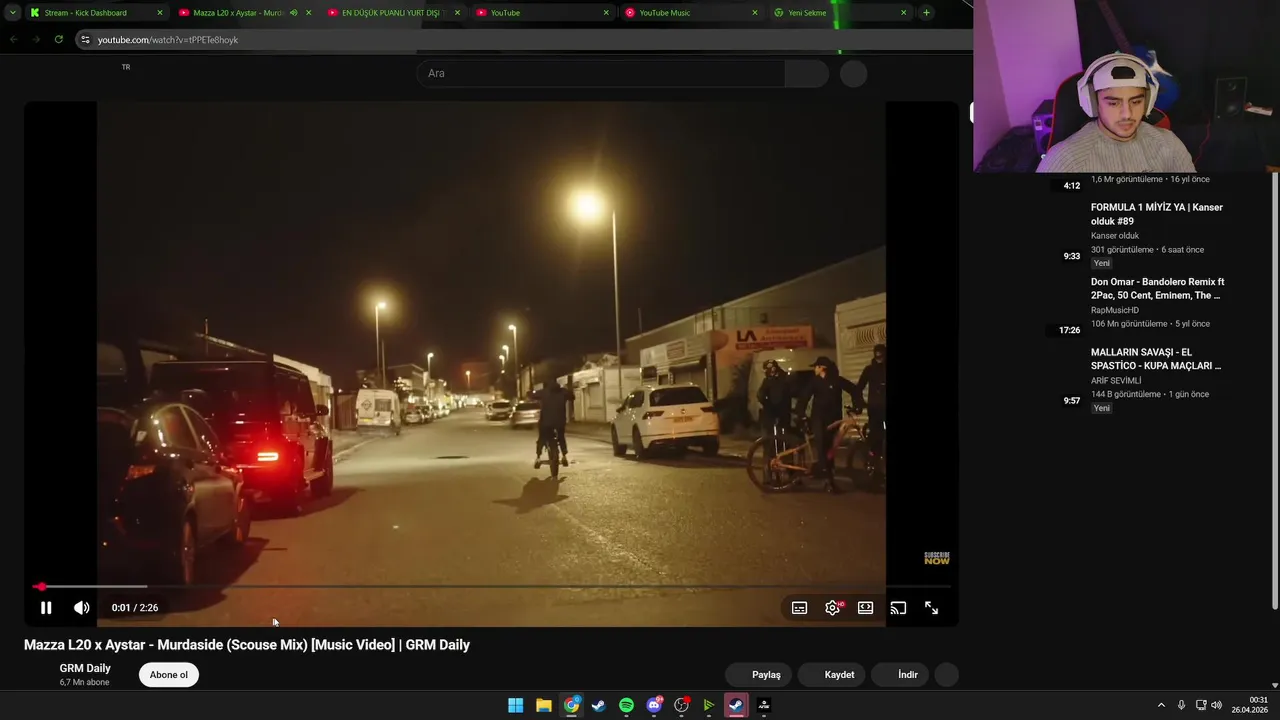Click the round voice search button
This screenshot has width=1280, height=720.
pyautogui.click(x=853, y=73)
